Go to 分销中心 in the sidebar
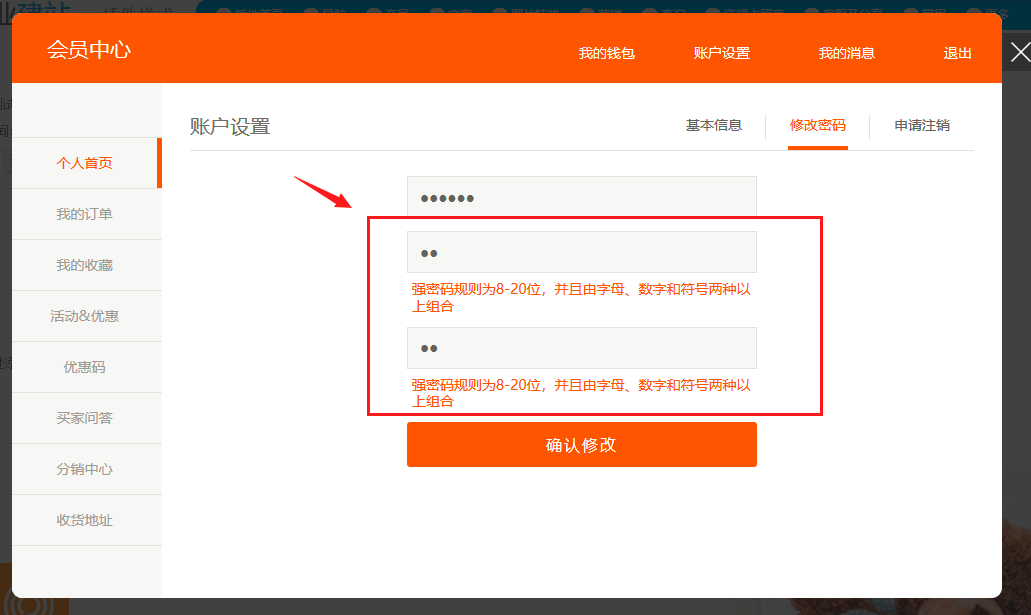The width and height of the screenshot is (1031, 615). [x=85, y=469]
